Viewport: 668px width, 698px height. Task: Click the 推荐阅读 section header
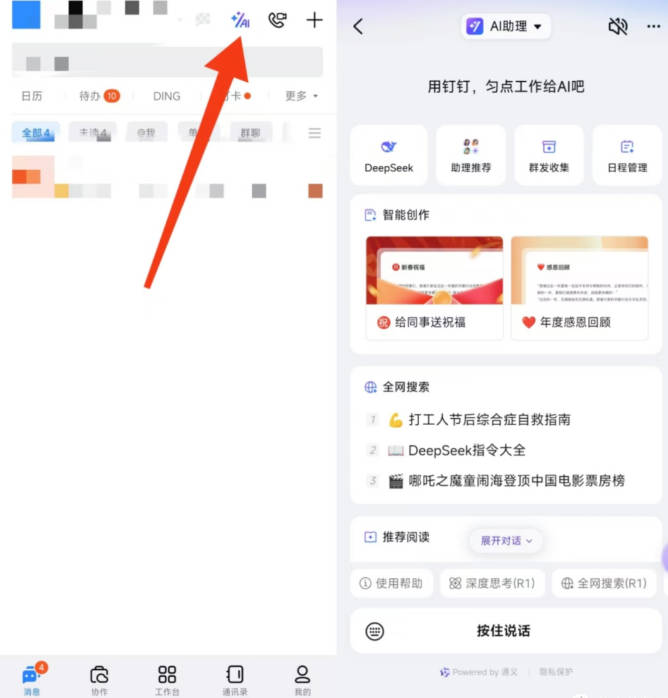[x=397, y=537]
